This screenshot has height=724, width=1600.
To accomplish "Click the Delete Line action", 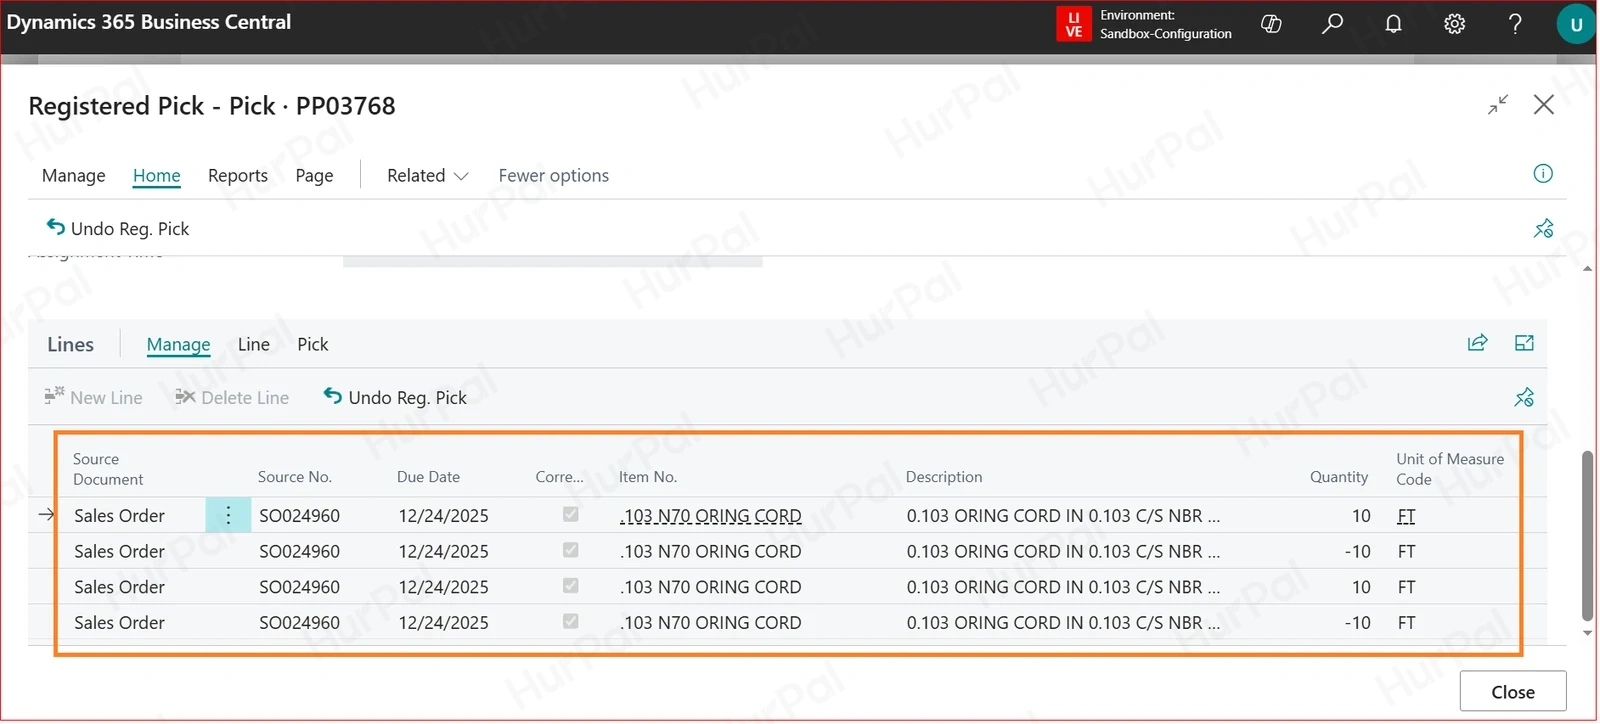I will coord(232,397).
